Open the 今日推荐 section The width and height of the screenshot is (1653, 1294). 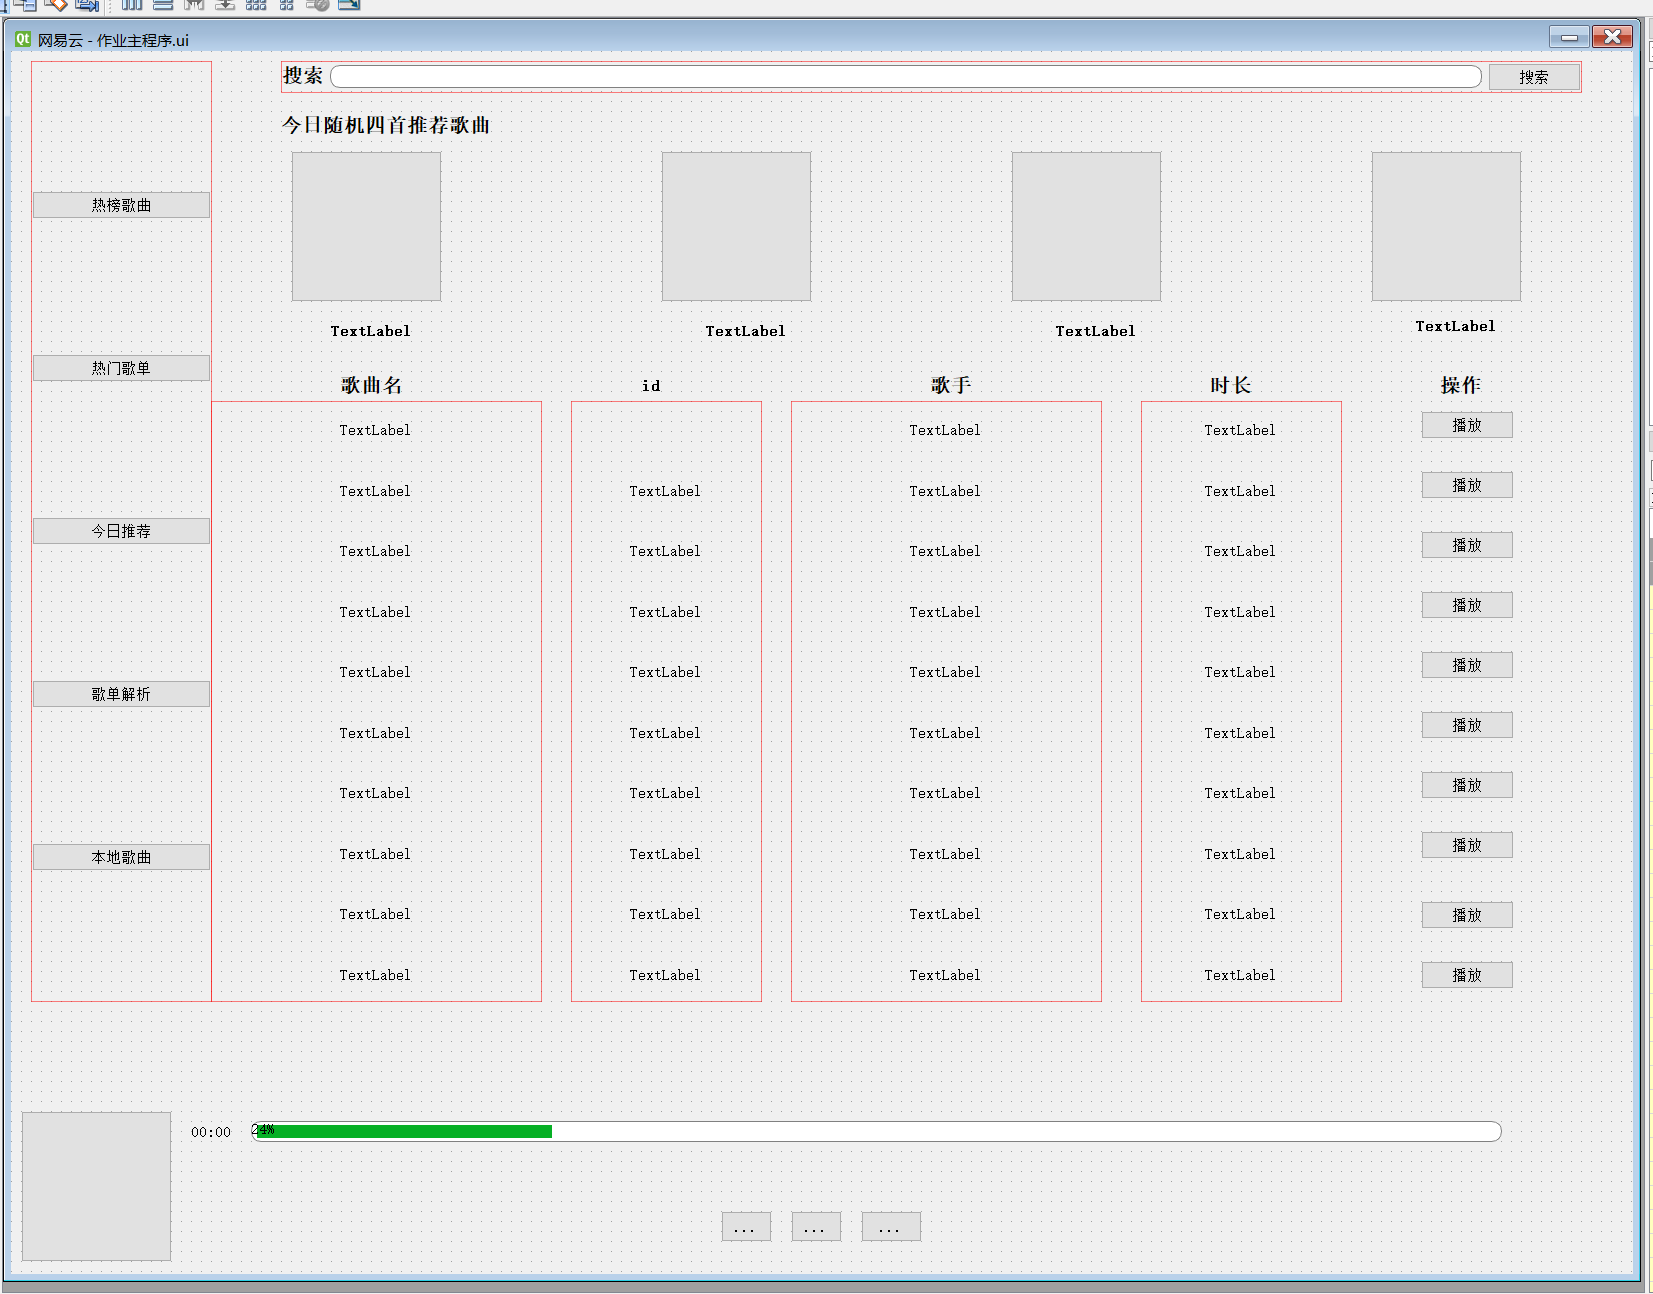tap(121, 531)
